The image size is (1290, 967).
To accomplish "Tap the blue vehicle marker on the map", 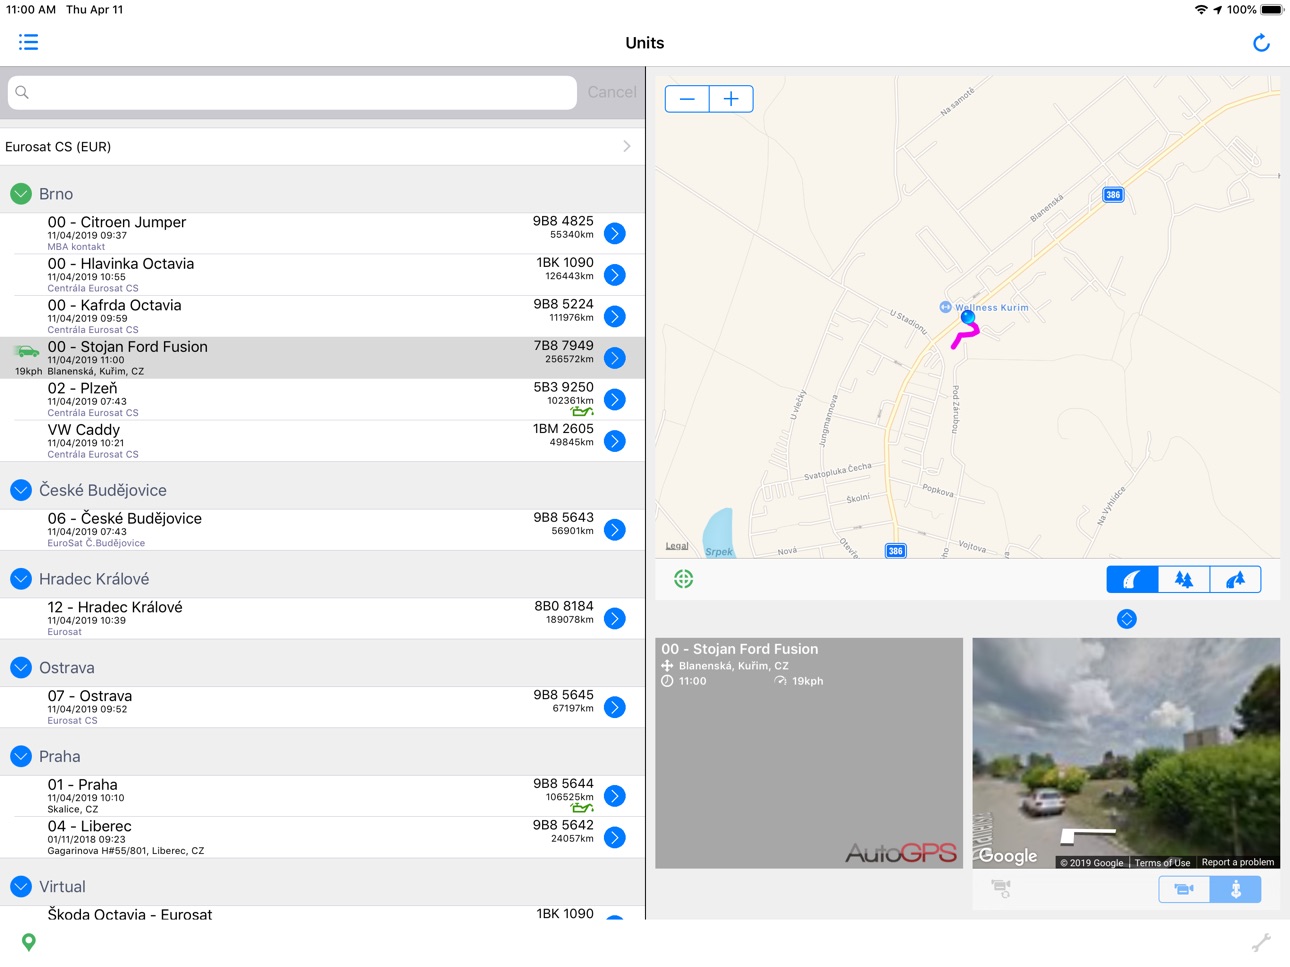I will 968,317.
